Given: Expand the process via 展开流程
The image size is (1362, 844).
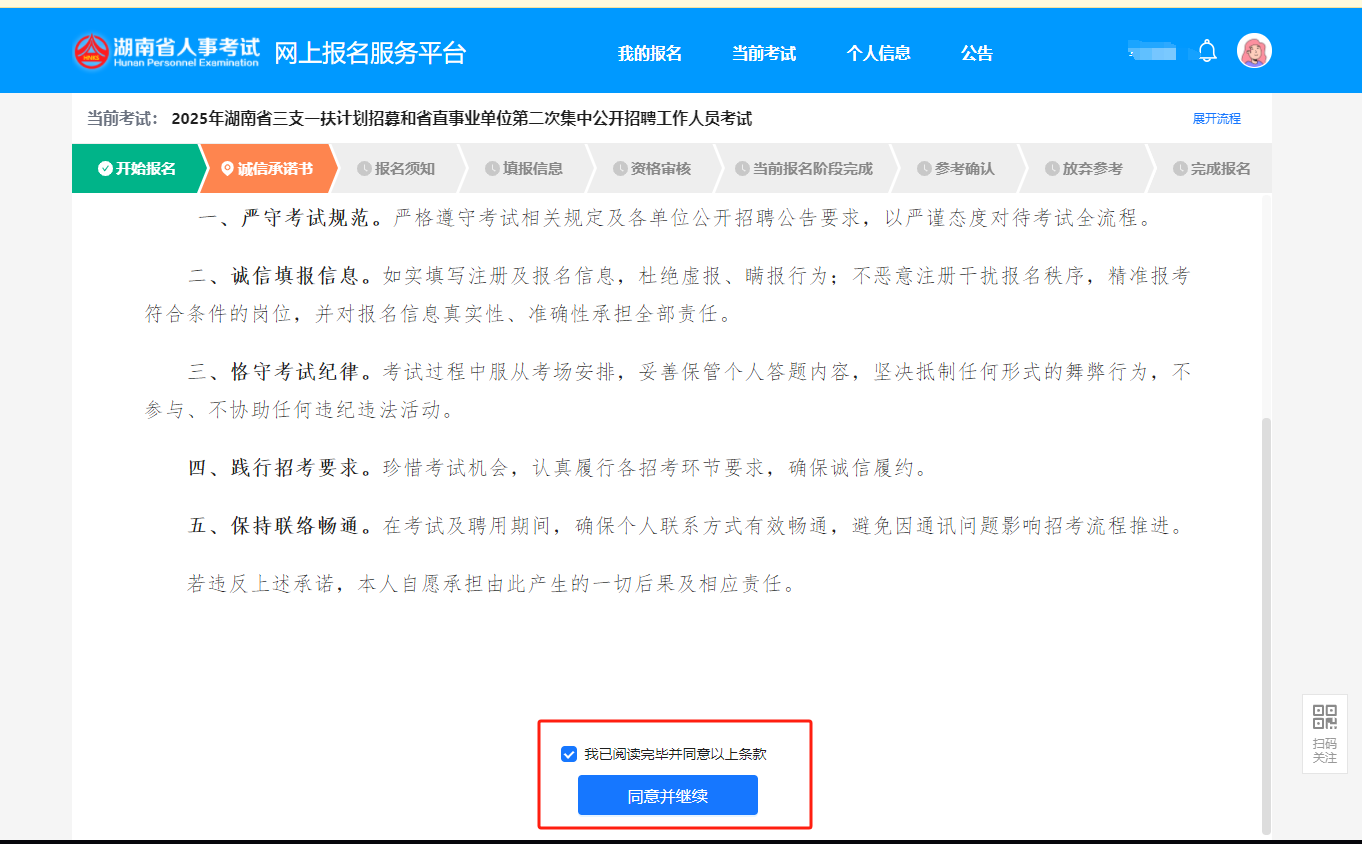Looking at the screenshot, I should 1216,118.
